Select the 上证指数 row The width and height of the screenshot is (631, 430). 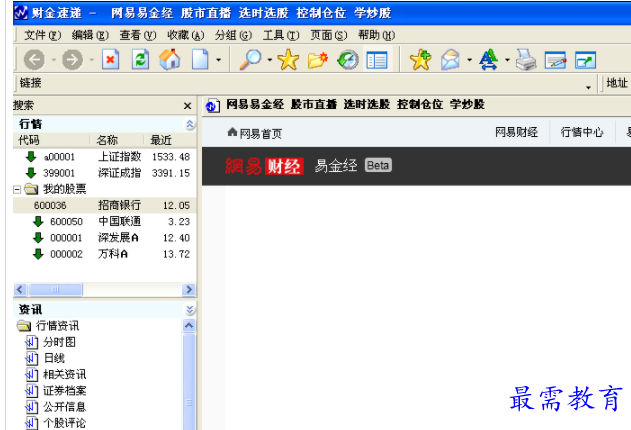[105, 156]
